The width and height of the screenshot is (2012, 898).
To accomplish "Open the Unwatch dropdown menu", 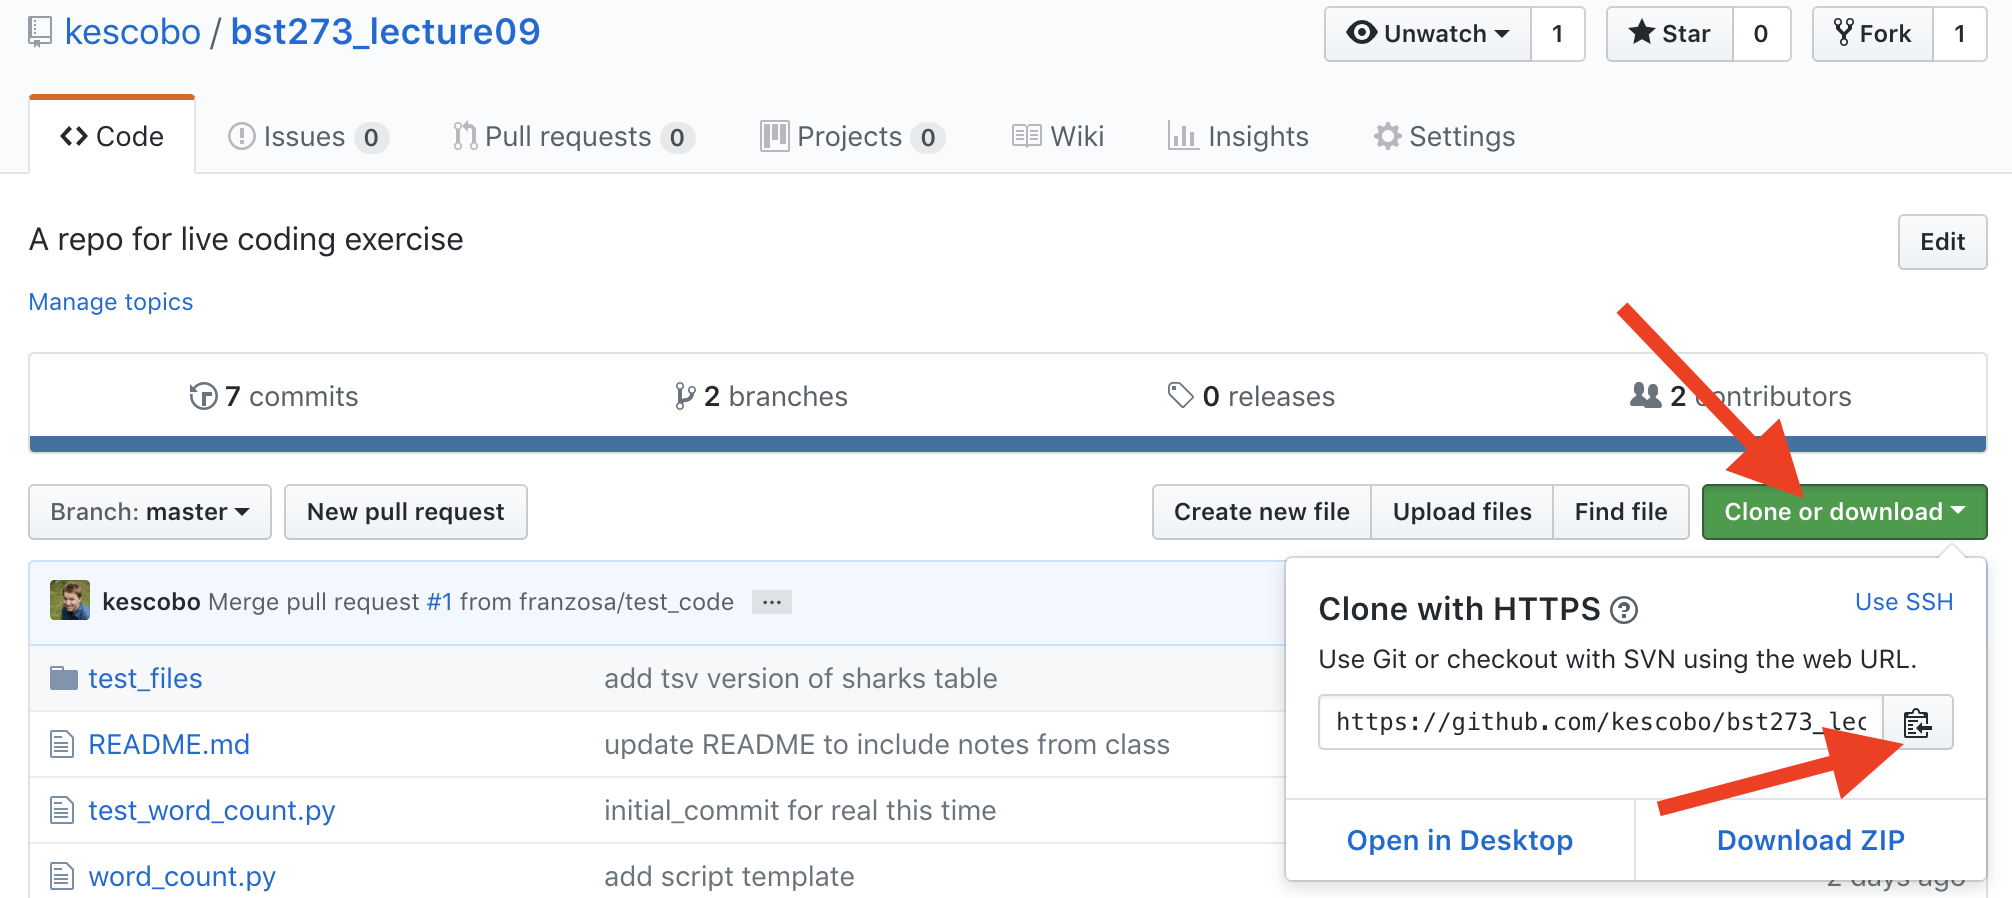I will click(1428, 34).
